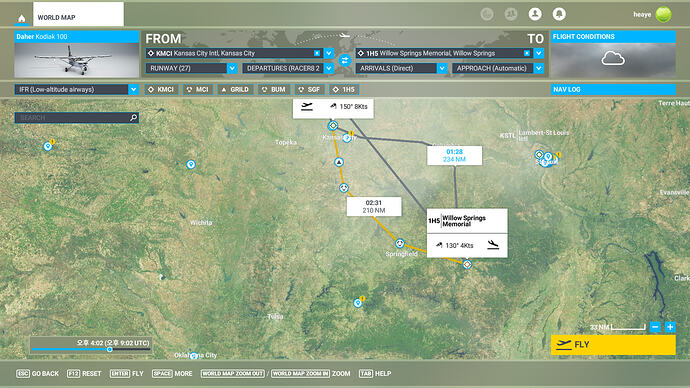Click the WORLD MAP ZOOM IN key hint
Screen dimensions: 690x388
[301, 373]
